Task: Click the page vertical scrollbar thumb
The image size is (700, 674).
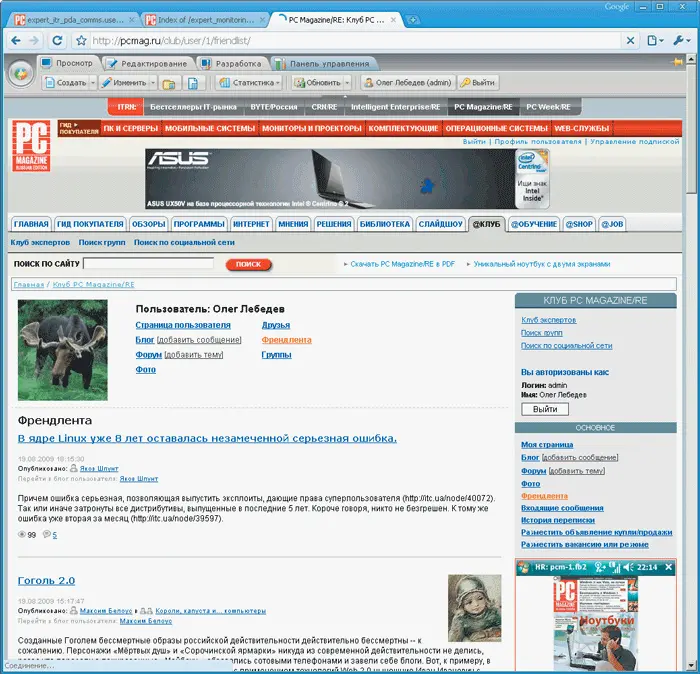Action: tap(692, 128)
